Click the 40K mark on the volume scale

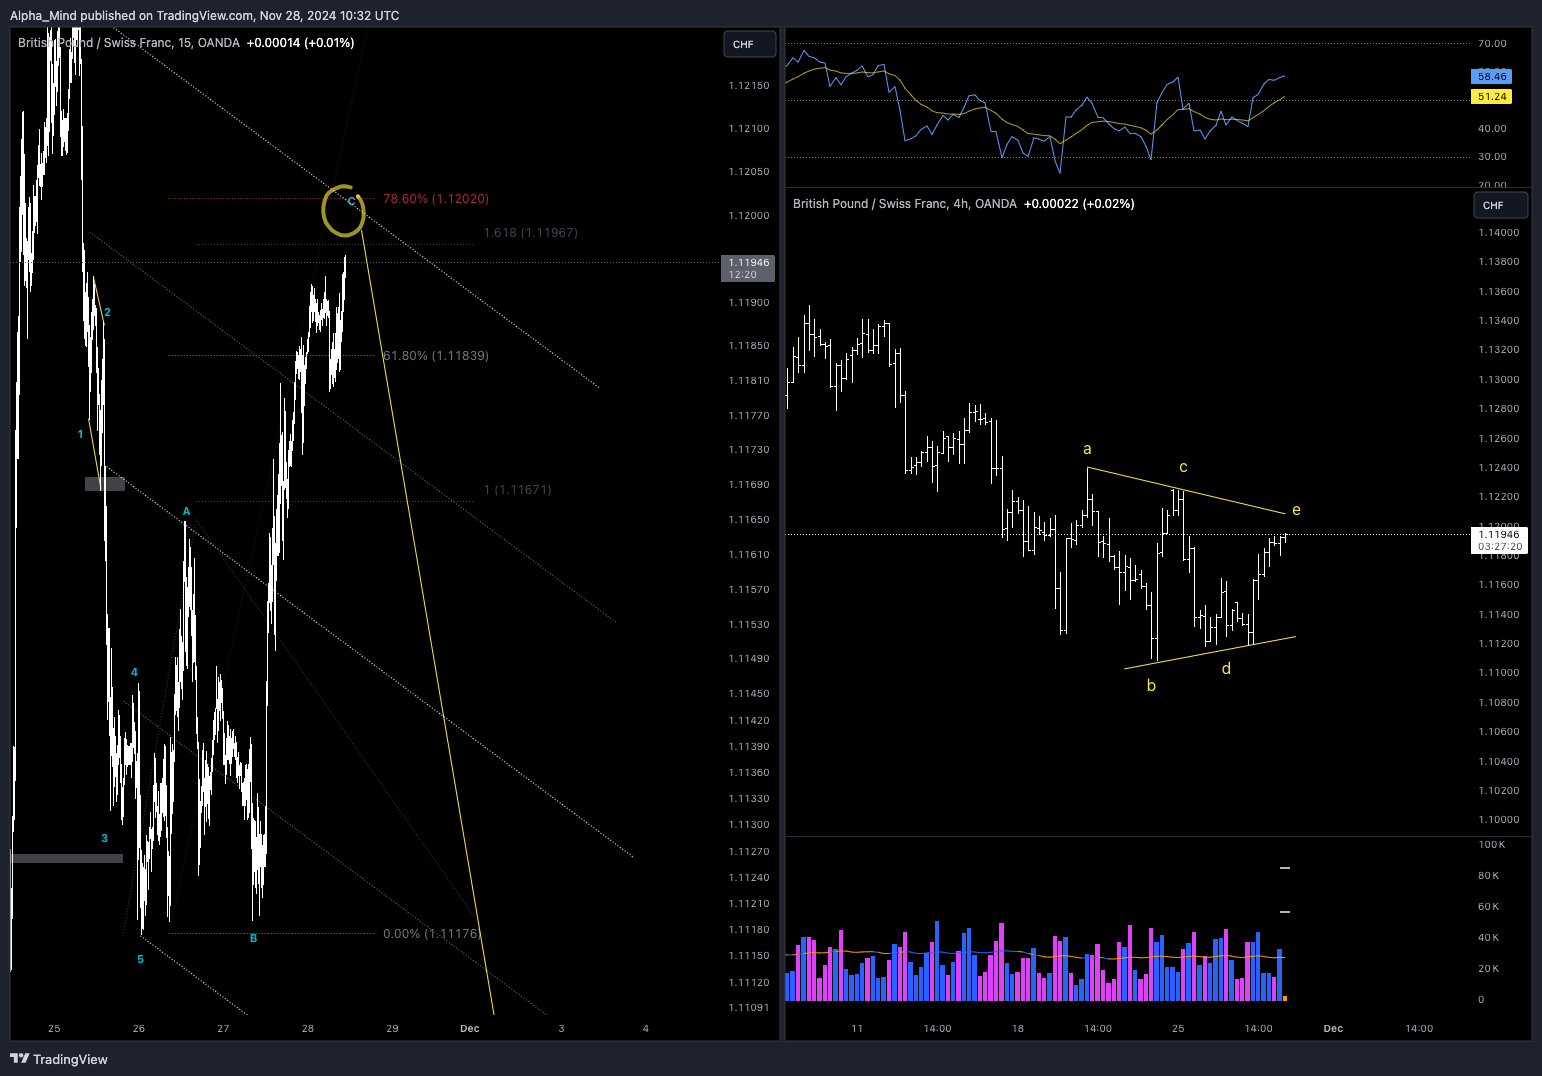(x=1489, y=938)
